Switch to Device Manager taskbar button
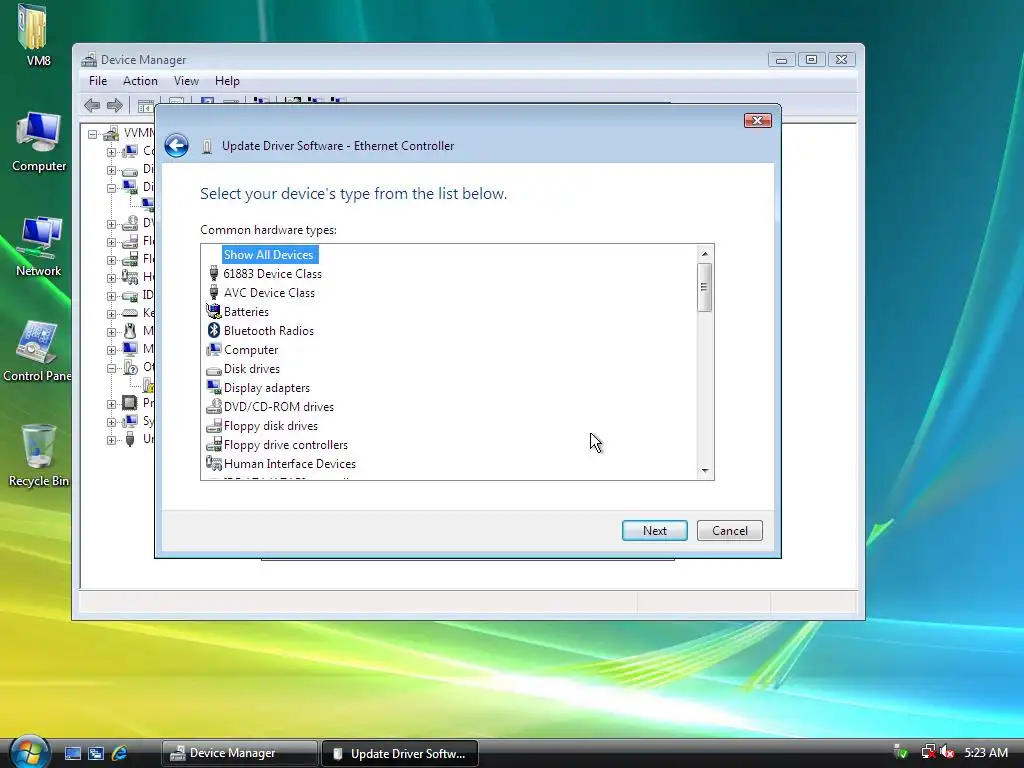Screen dimensions: 1024x768 point(240,753)
